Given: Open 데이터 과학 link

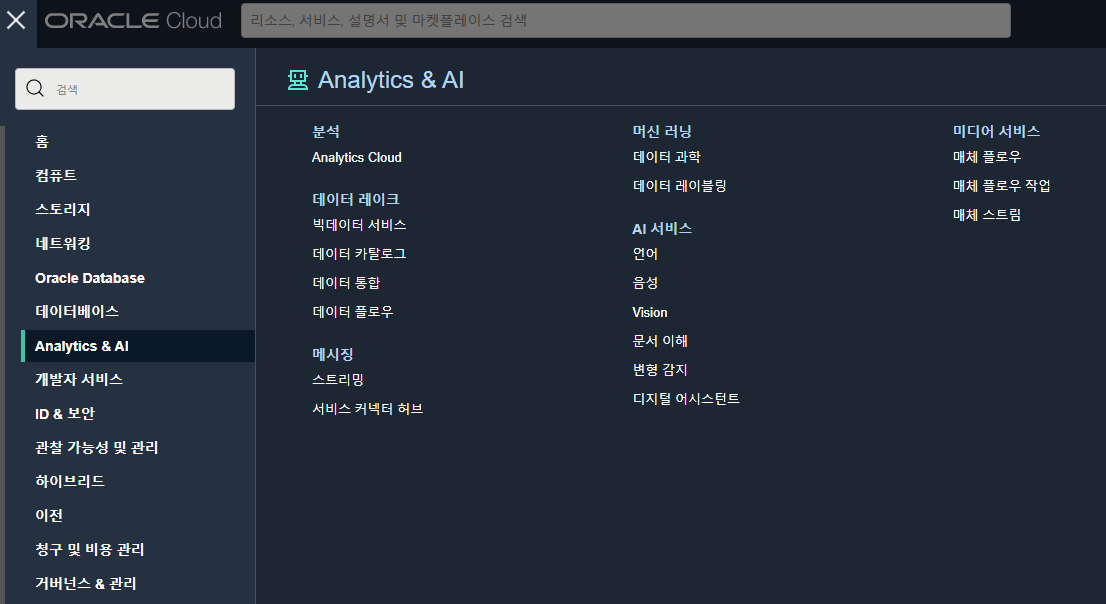Looking at the screenshot, I should (x=667, y=157).
